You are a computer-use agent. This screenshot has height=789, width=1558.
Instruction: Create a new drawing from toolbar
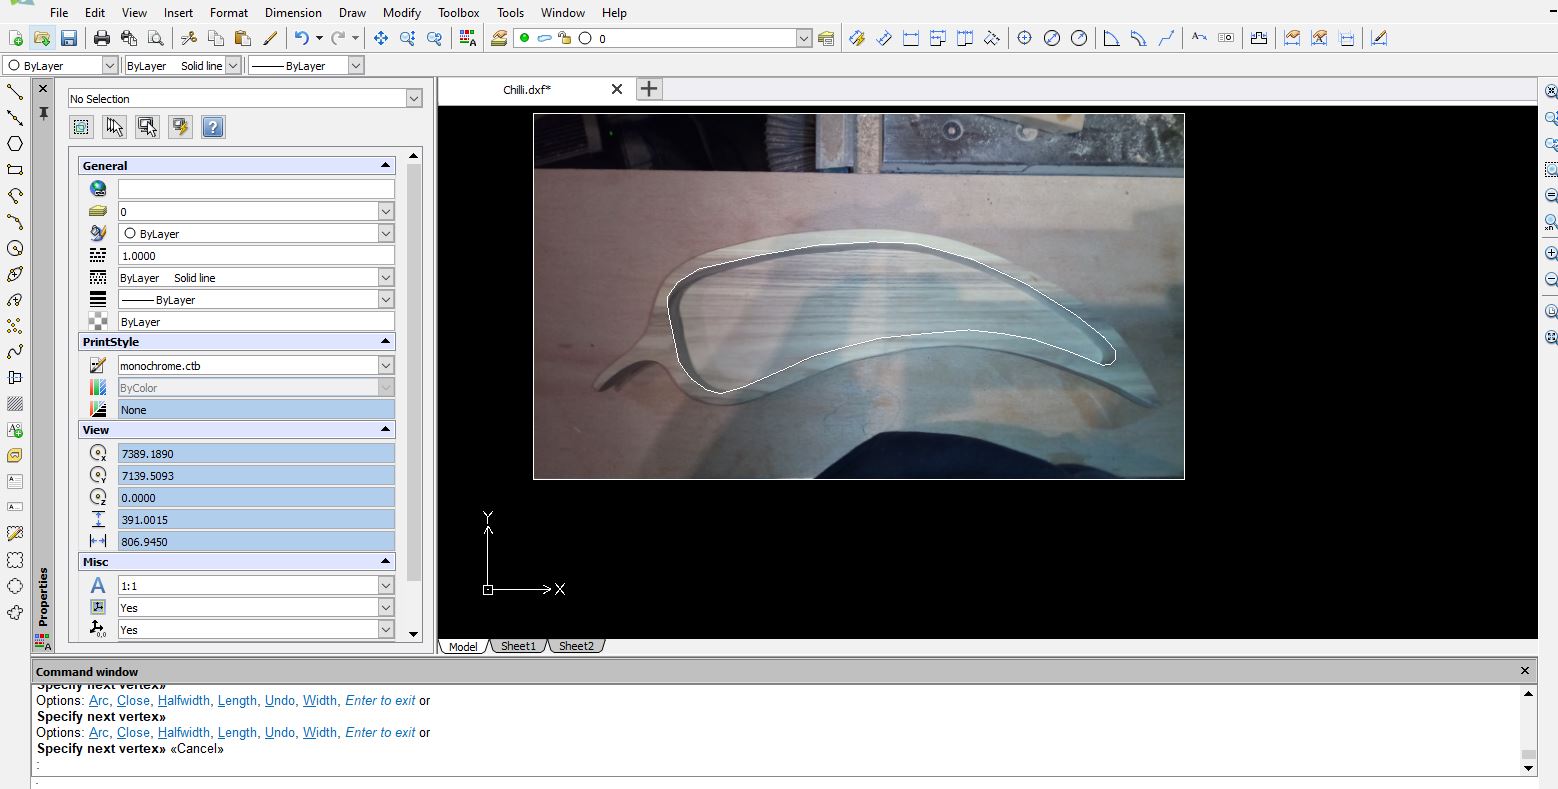tap(16, 38)
